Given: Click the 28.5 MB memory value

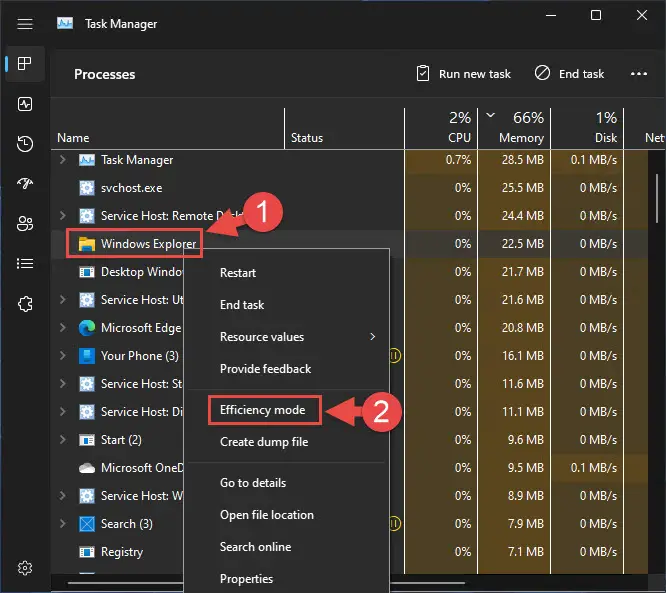Looking at the screenshot, I should click(x=522, y=160).
